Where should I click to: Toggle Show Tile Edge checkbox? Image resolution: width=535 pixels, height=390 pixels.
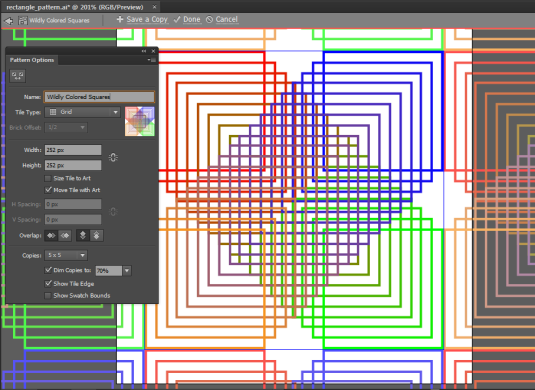[48, 284]
